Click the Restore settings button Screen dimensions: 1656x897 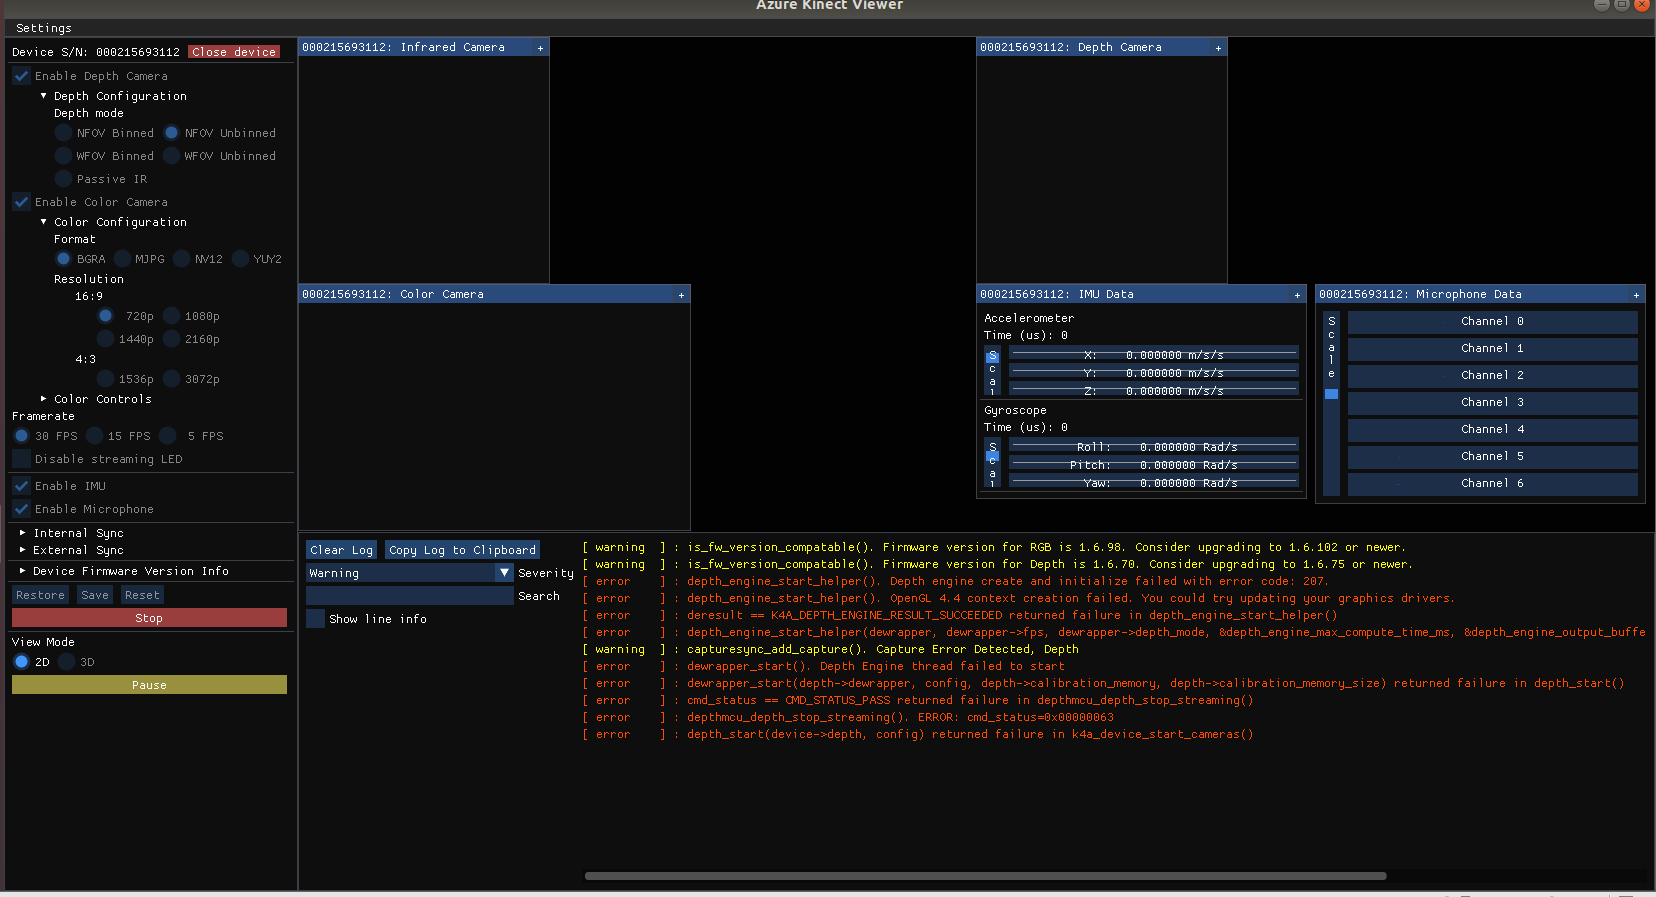point(40,595)
